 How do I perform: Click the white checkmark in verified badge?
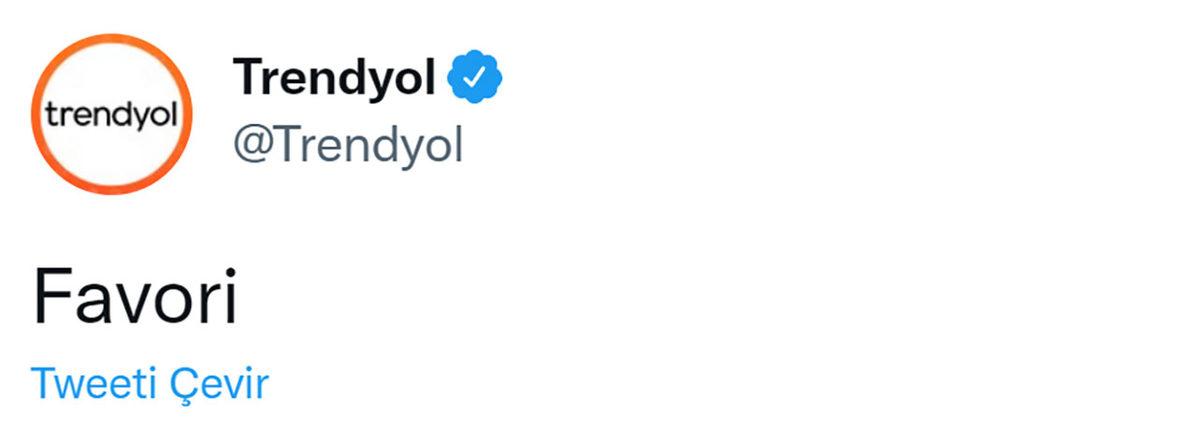(476, 78)
